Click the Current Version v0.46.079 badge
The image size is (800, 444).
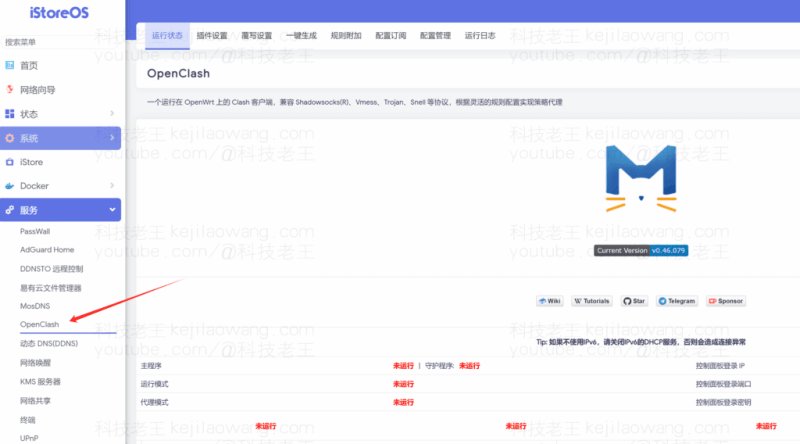tap(641, 251)
